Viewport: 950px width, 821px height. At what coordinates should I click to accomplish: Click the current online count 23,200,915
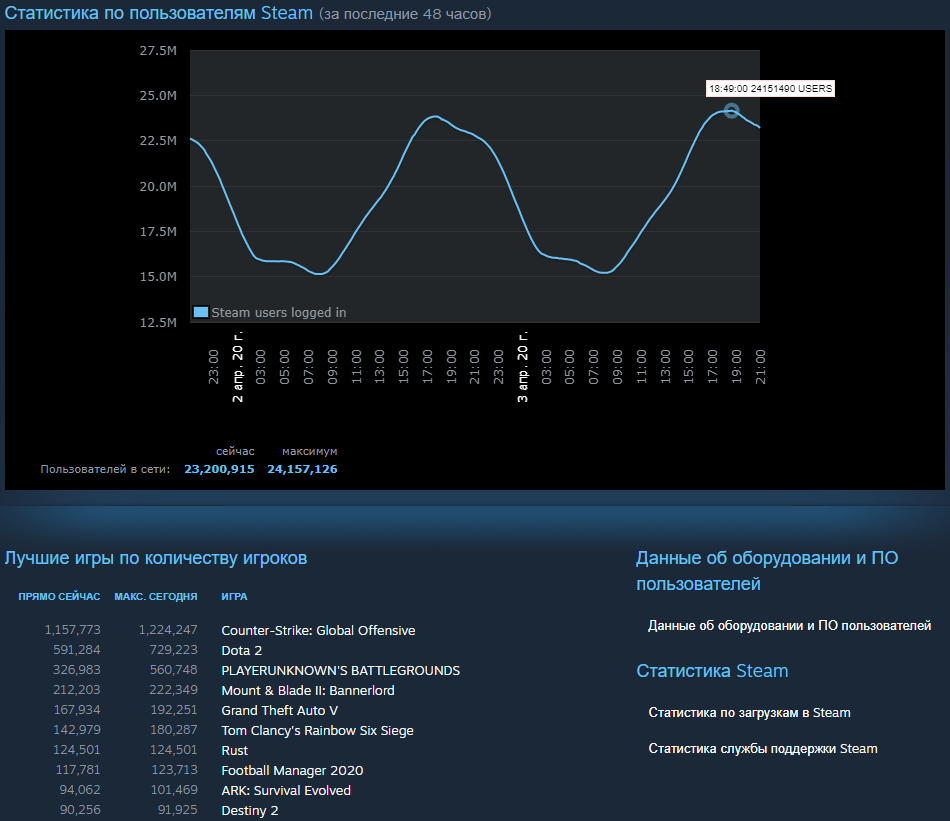(x=219, y=469)
